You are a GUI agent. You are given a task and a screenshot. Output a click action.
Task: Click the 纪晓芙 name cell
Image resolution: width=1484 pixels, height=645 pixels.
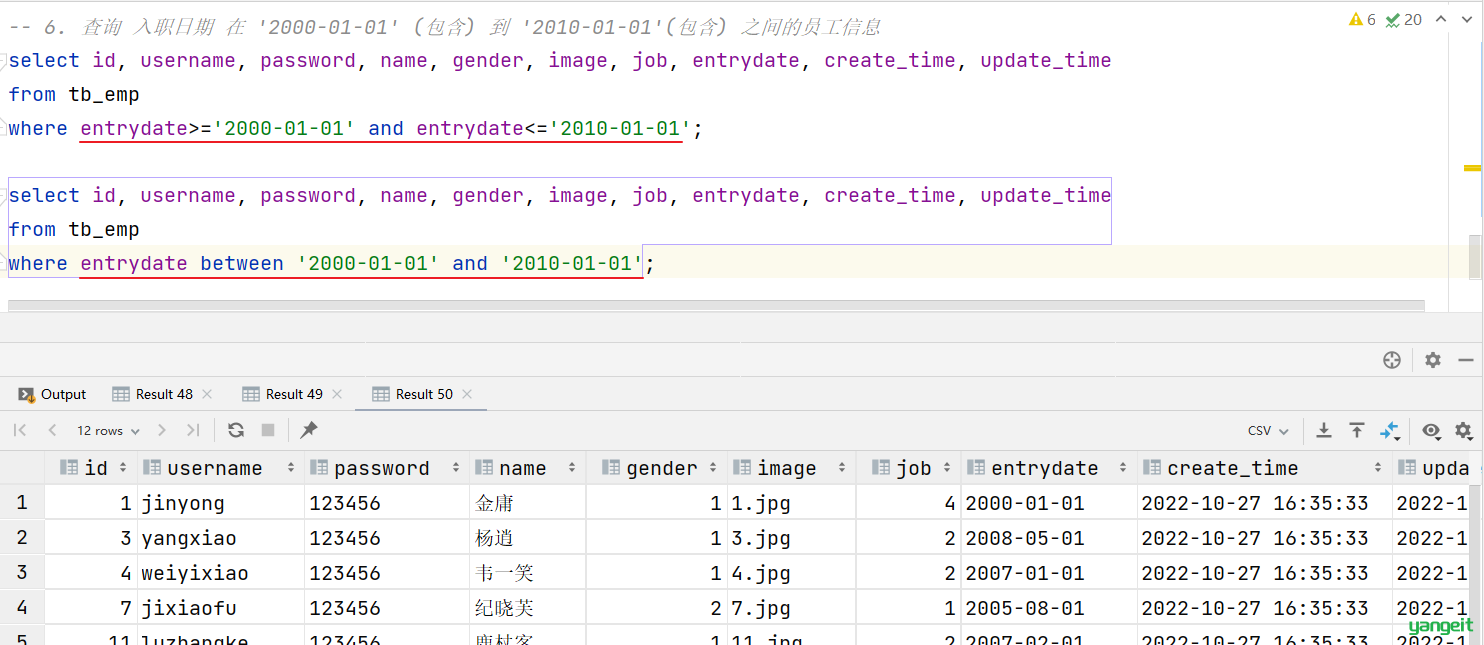tap(527, 608)
